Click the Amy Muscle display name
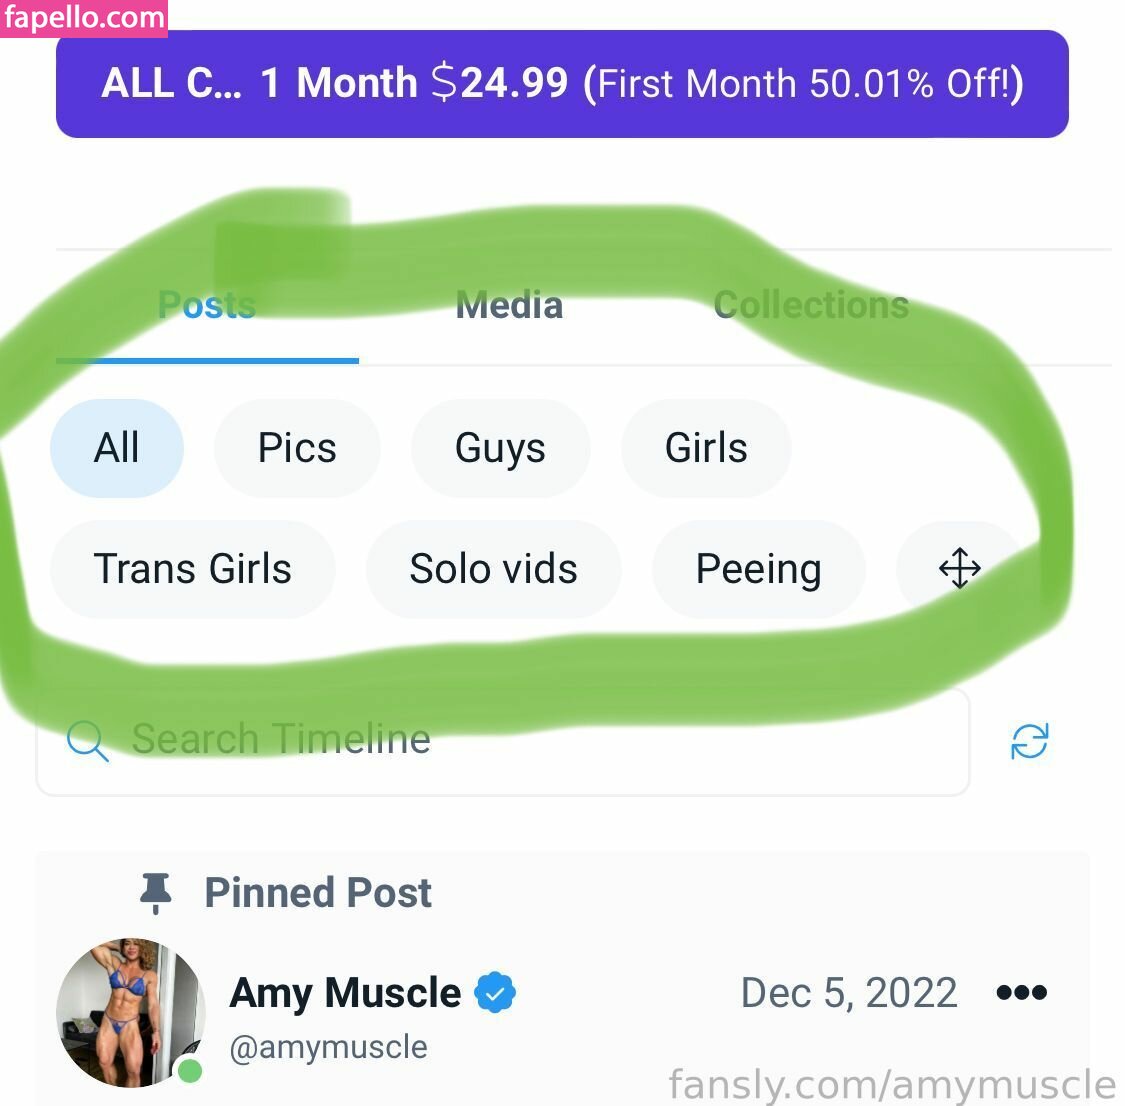This screenshot has width=1125, height=1106. pos(345,993)
